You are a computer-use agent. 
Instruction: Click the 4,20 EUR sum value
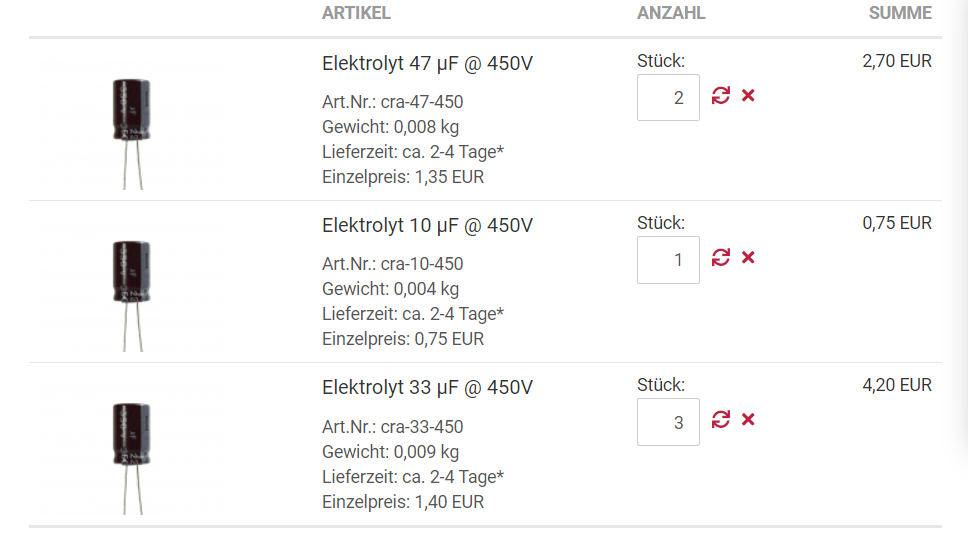click(x=897, y=385)
